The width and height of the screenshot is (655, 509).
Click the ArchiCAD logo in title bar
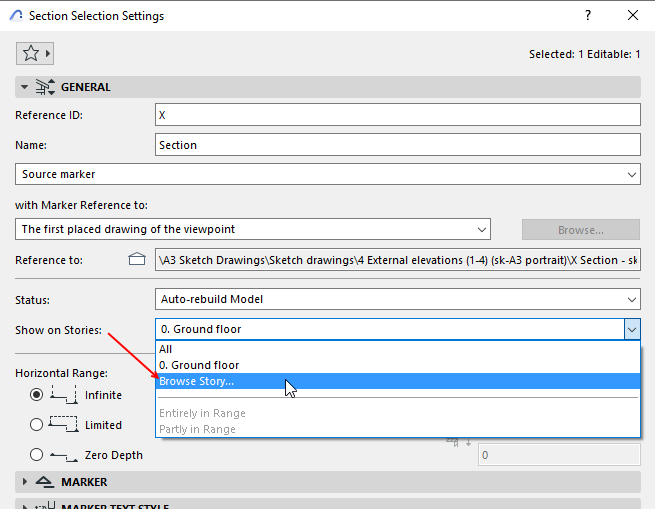(x=16, y=16)
